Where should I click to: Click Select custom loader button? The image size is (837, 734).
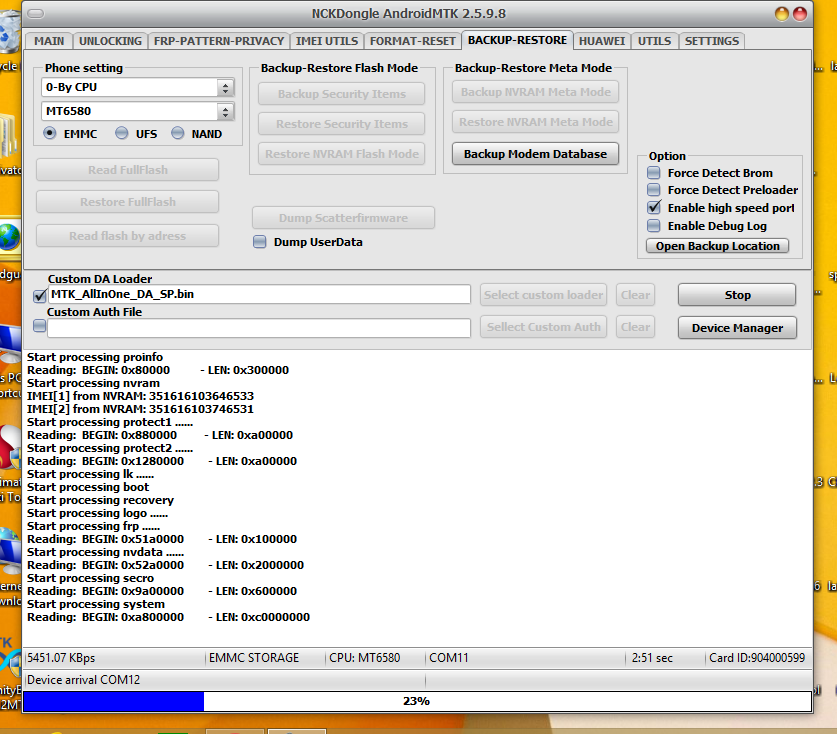pyautogui.click(x=543, y=295)
